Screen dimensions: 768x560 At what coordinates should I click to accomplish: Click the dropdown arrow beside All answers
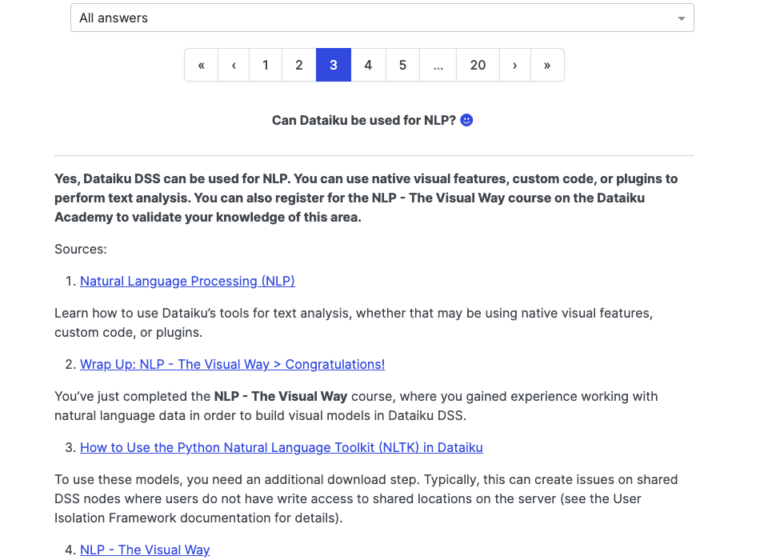681,19
